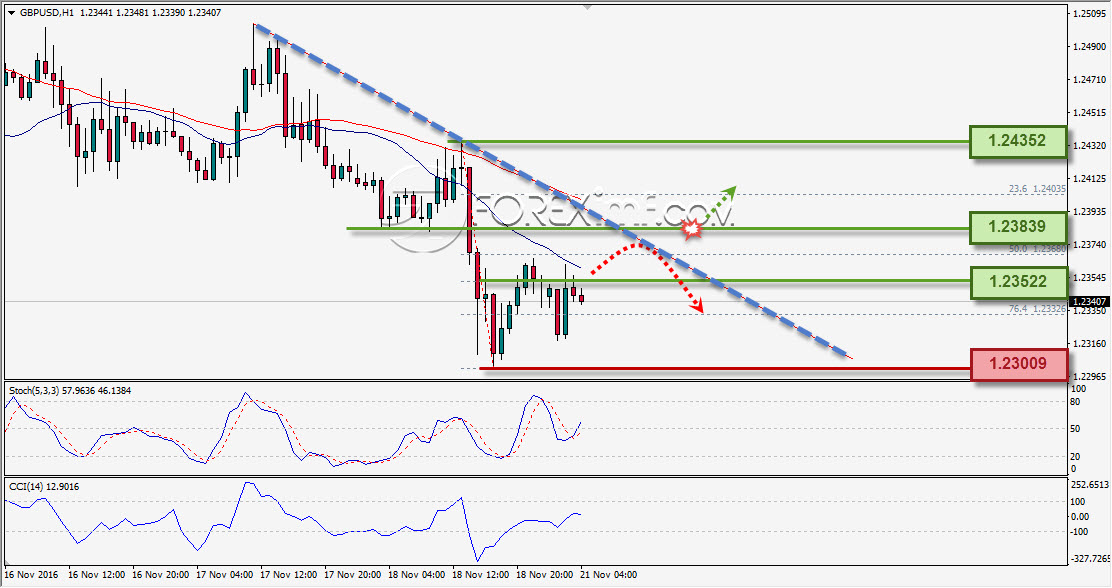
Task: Click price axis value 1.24515
Action: click(x=1089, y=113)
